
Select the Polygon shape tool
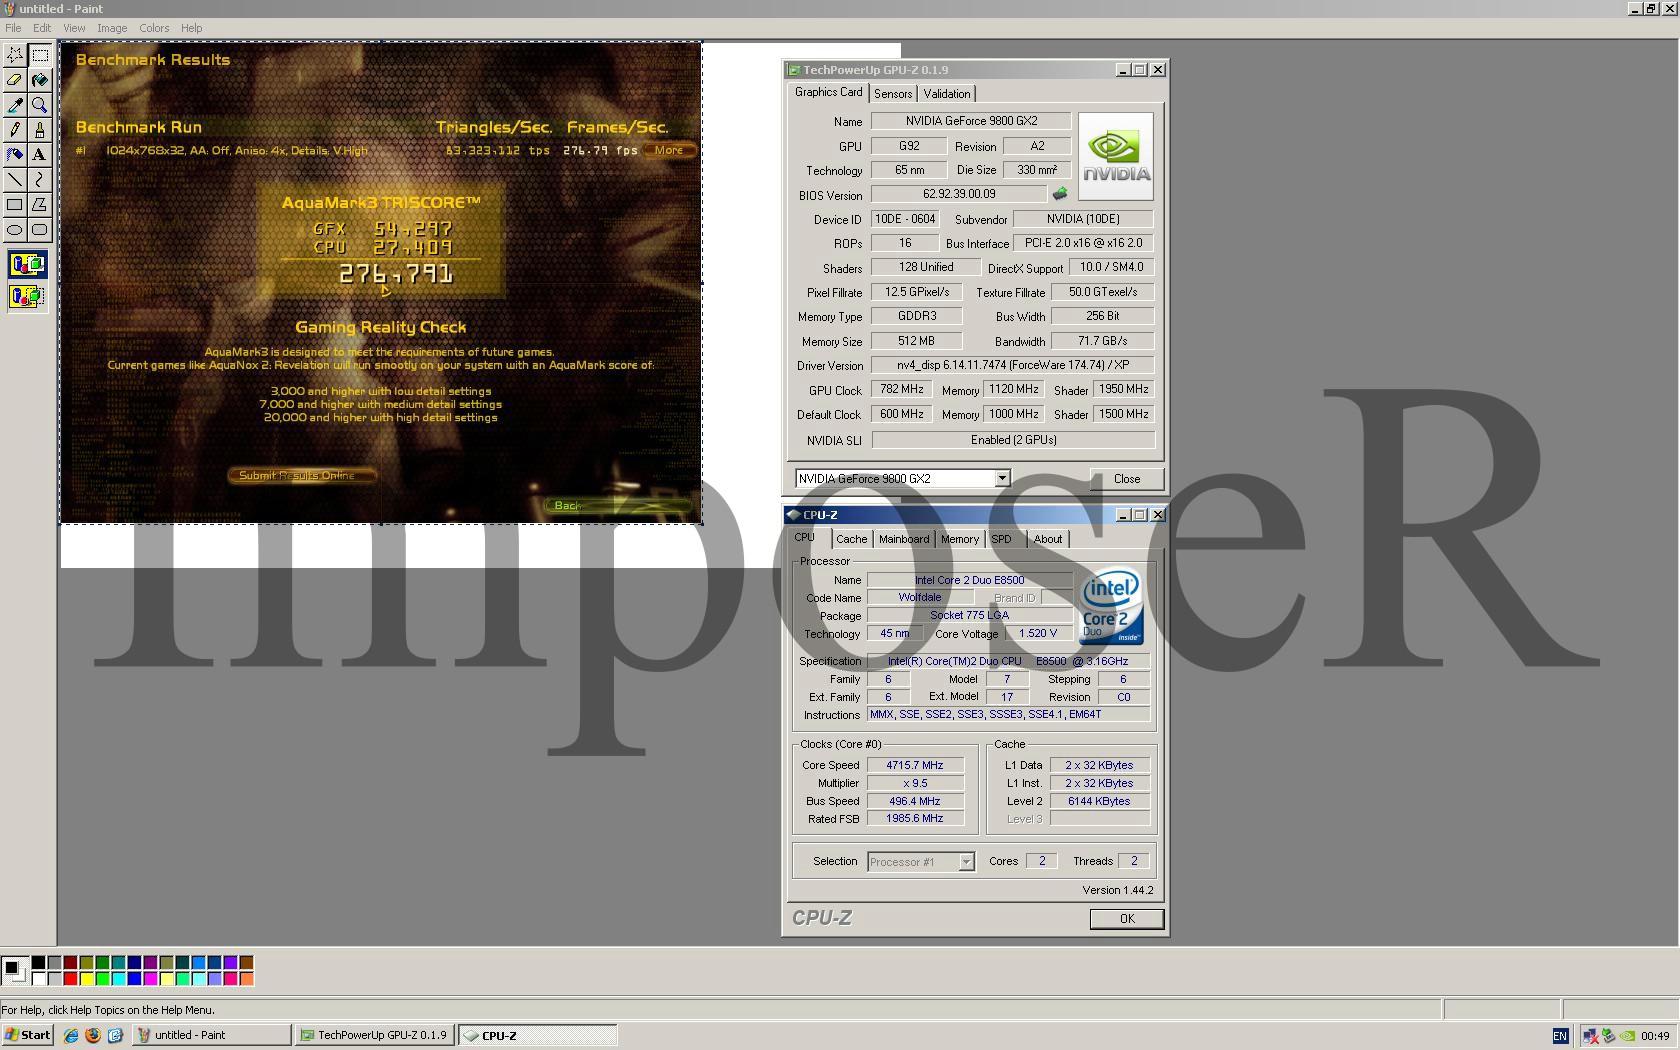tap(40, 205)
